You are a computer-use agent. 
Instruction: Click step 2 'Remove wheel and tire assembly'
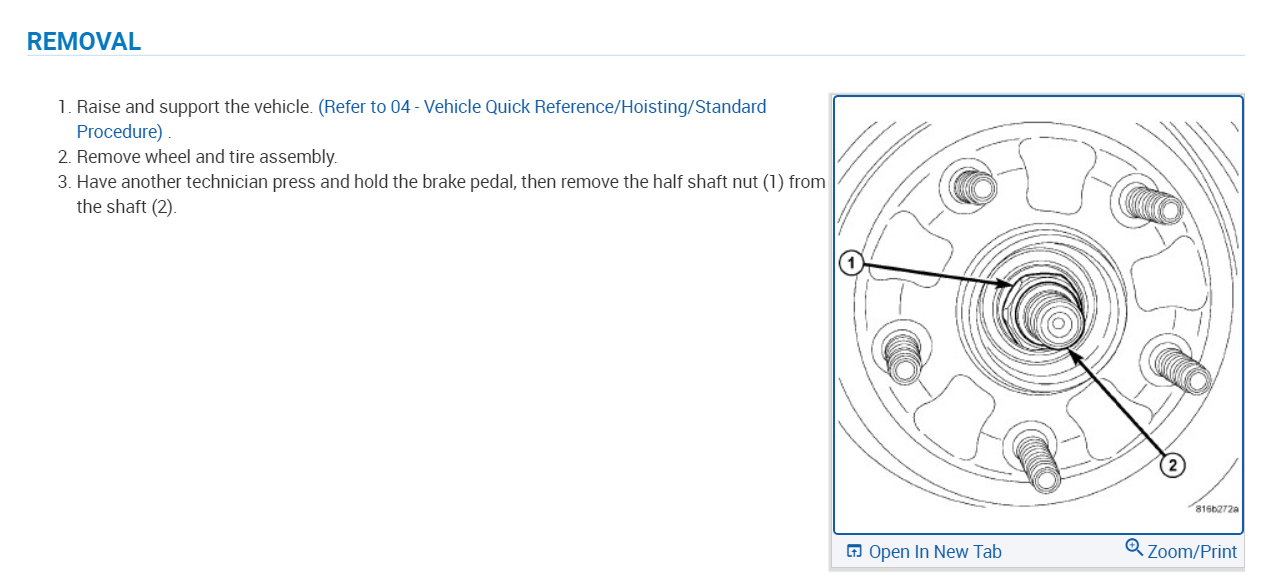[206, 157]
